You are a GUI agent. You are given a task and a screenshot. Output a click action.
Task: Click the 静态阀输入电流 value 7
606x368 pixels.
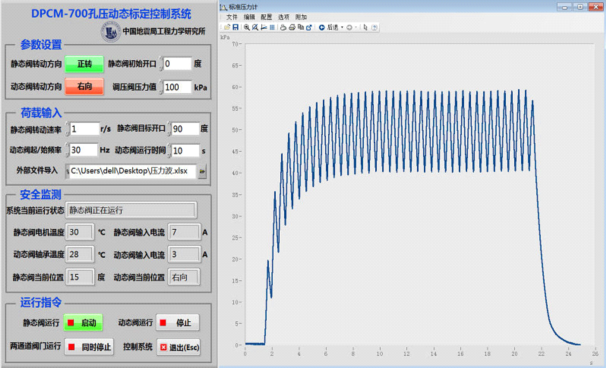(184, 232)
